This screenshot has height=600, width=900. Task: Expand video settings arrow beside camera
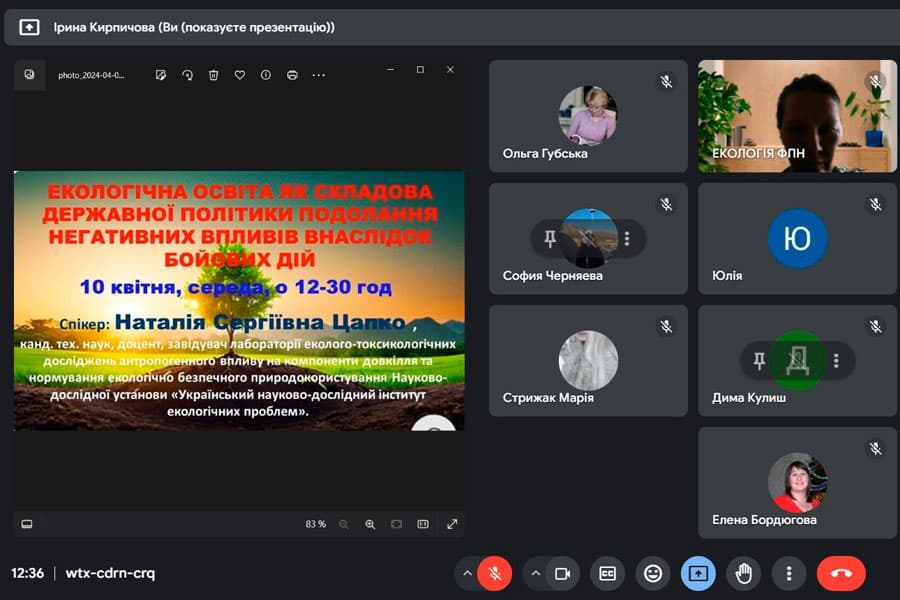tap(535, 573)
